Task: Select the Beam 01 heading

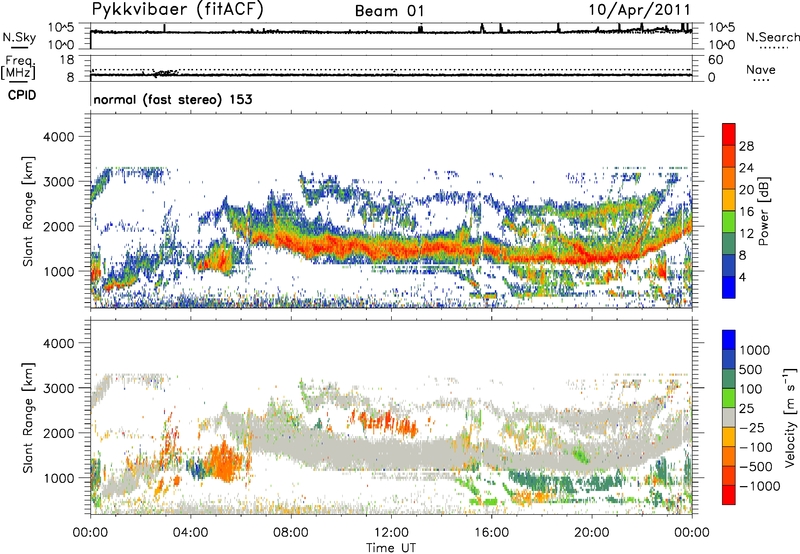Action: pyautogui.click(x=389, y=11)
